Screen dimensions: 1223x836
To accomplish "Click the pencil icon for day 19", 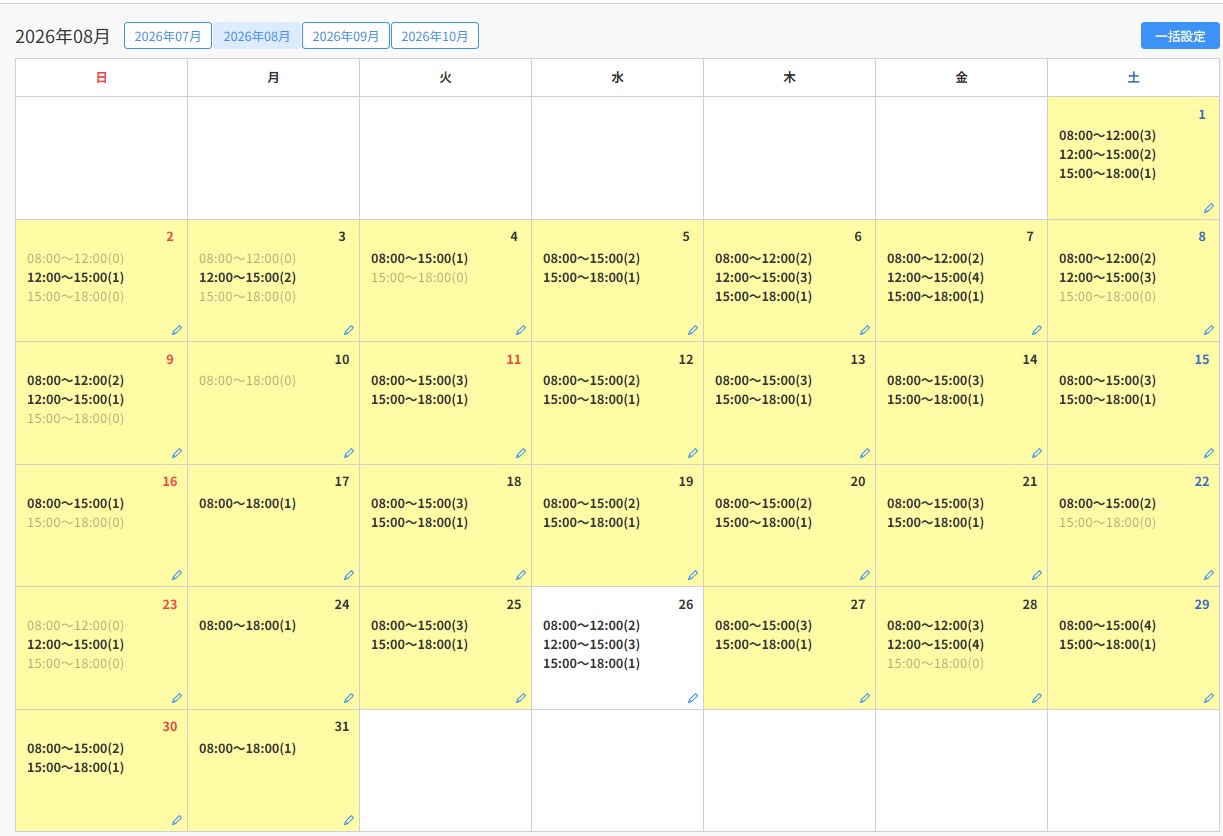I will (x=692, y=575).
